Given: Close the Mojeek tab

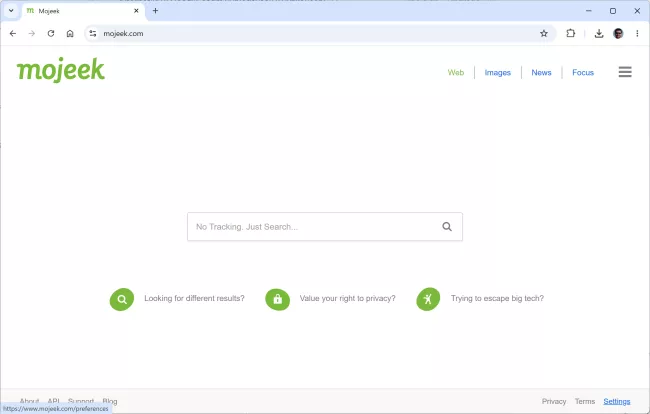Looking at the screenshot, I should (136, 11).
